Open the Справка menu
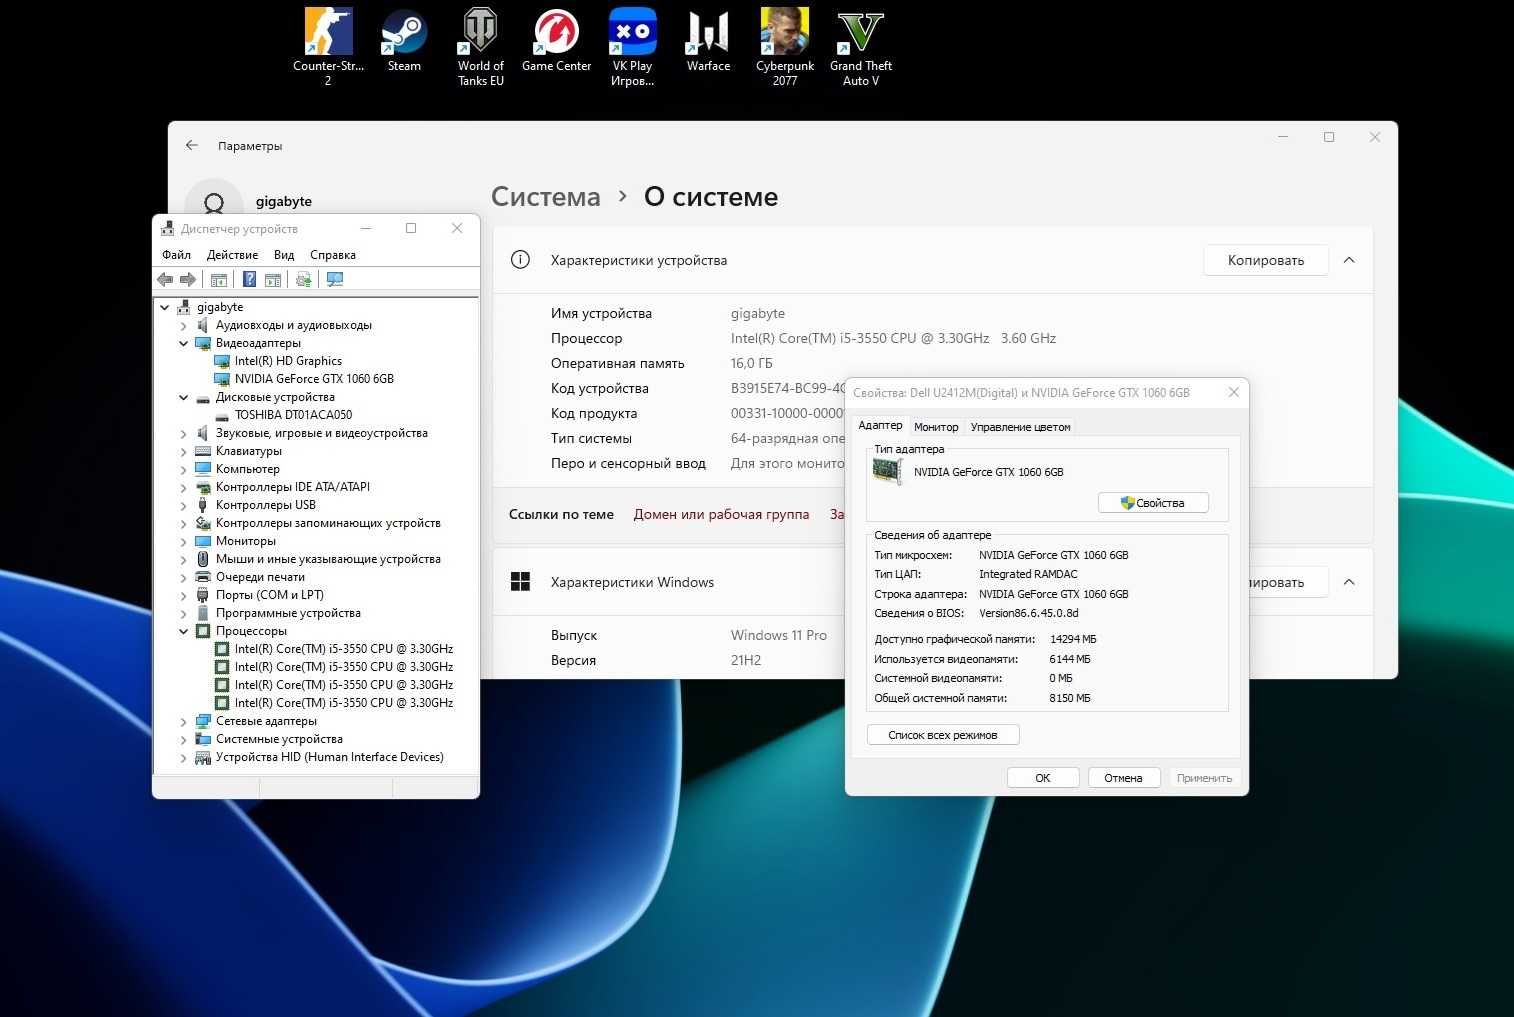 pos(333,255)
